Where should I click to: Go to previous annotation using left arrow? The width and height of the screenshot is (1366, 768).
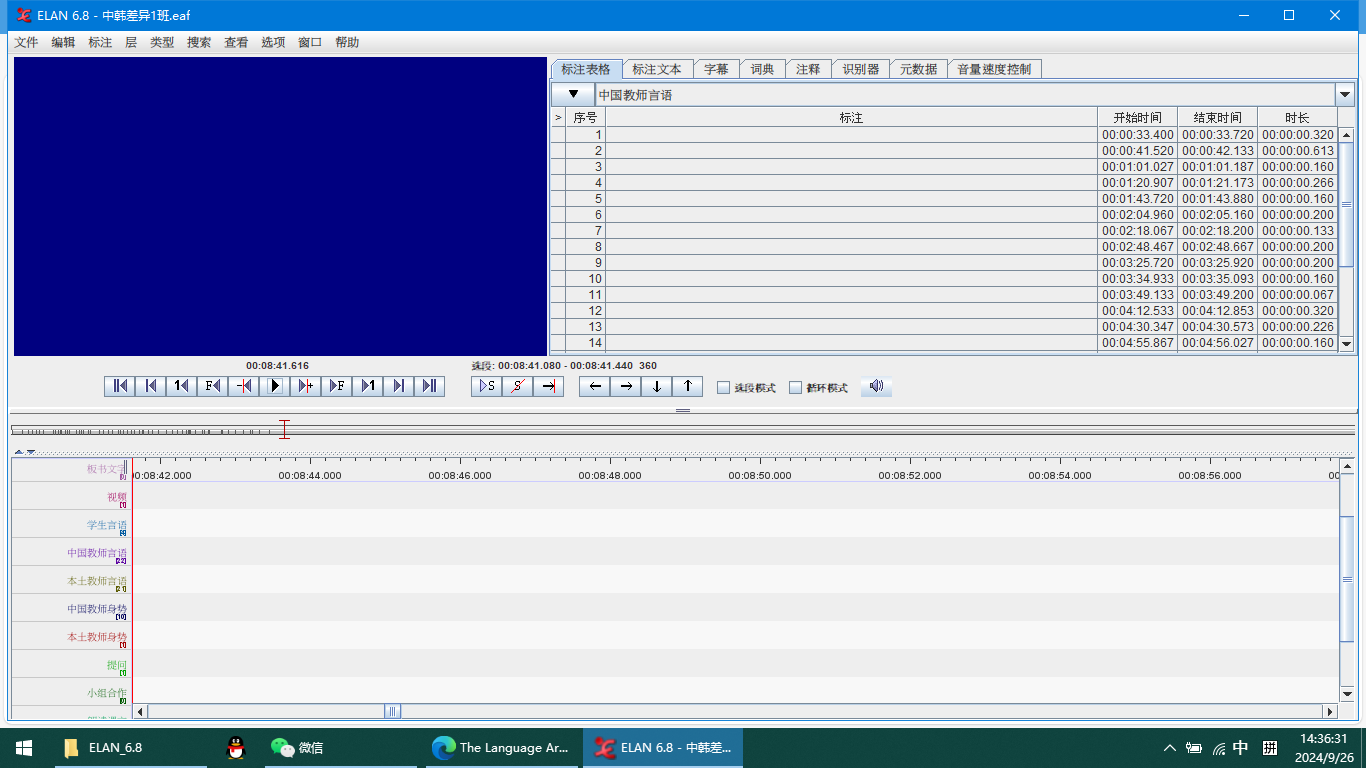(595, 386)
